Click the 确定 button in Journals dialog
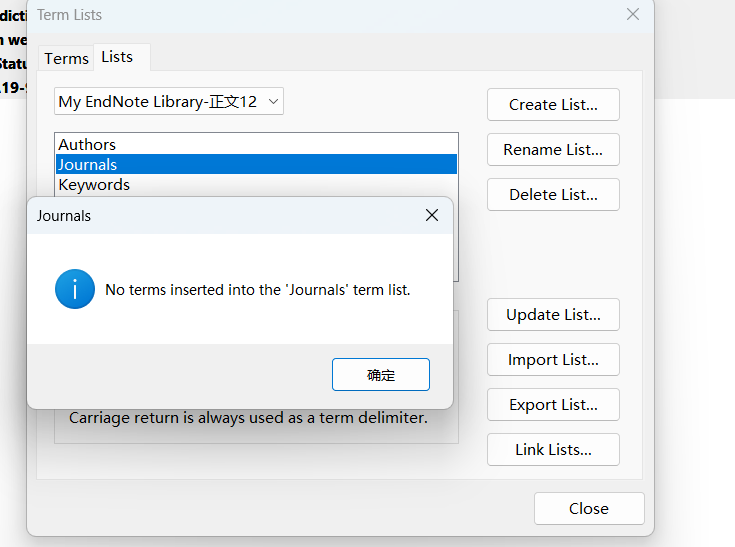This screenshot has height=547, width=735. click(381, 375)
